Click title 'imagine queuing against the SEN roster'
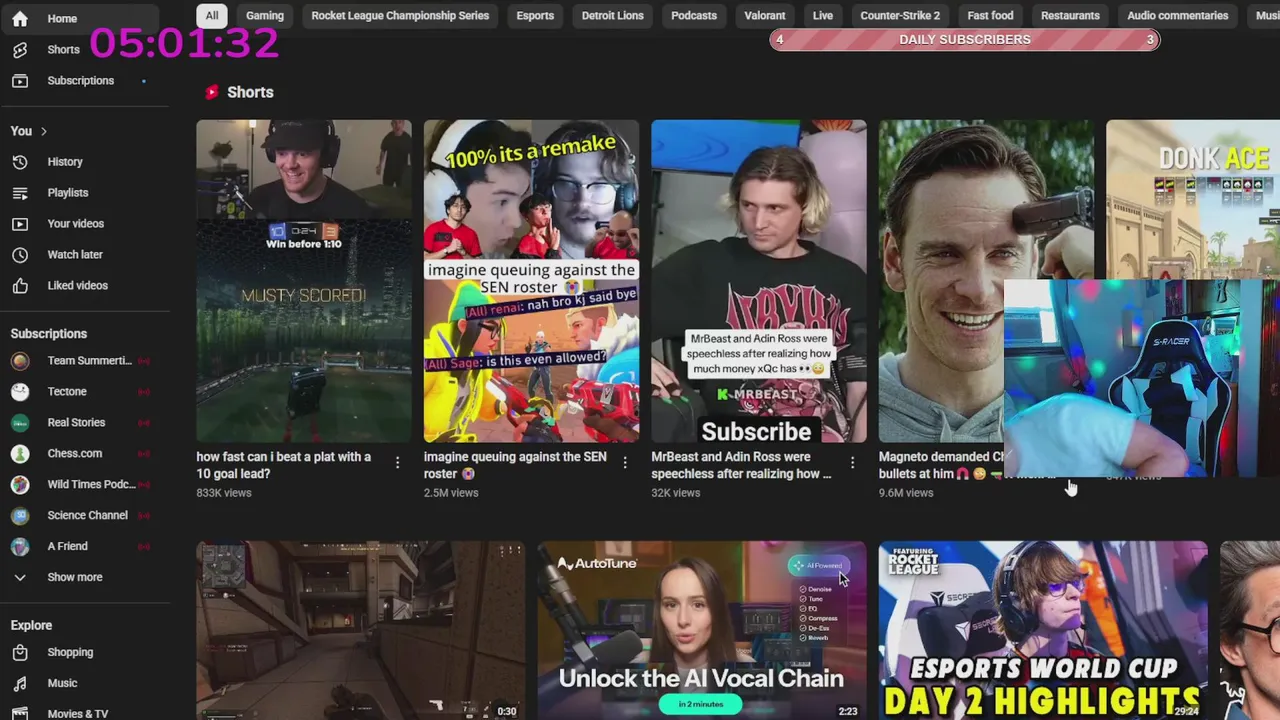Image resolution: width=1280 pixels, height=720 pixels. tap(515, 465)
